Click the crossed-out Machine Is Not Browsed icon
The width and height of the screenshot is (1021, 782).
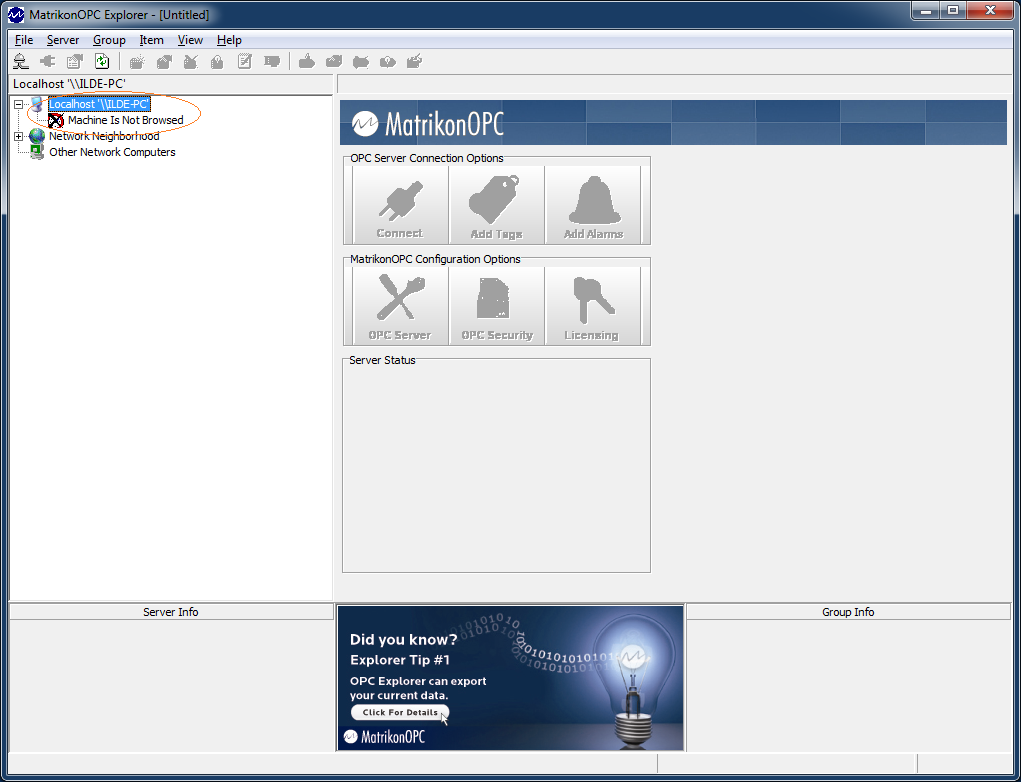click(x=56, y=120)
